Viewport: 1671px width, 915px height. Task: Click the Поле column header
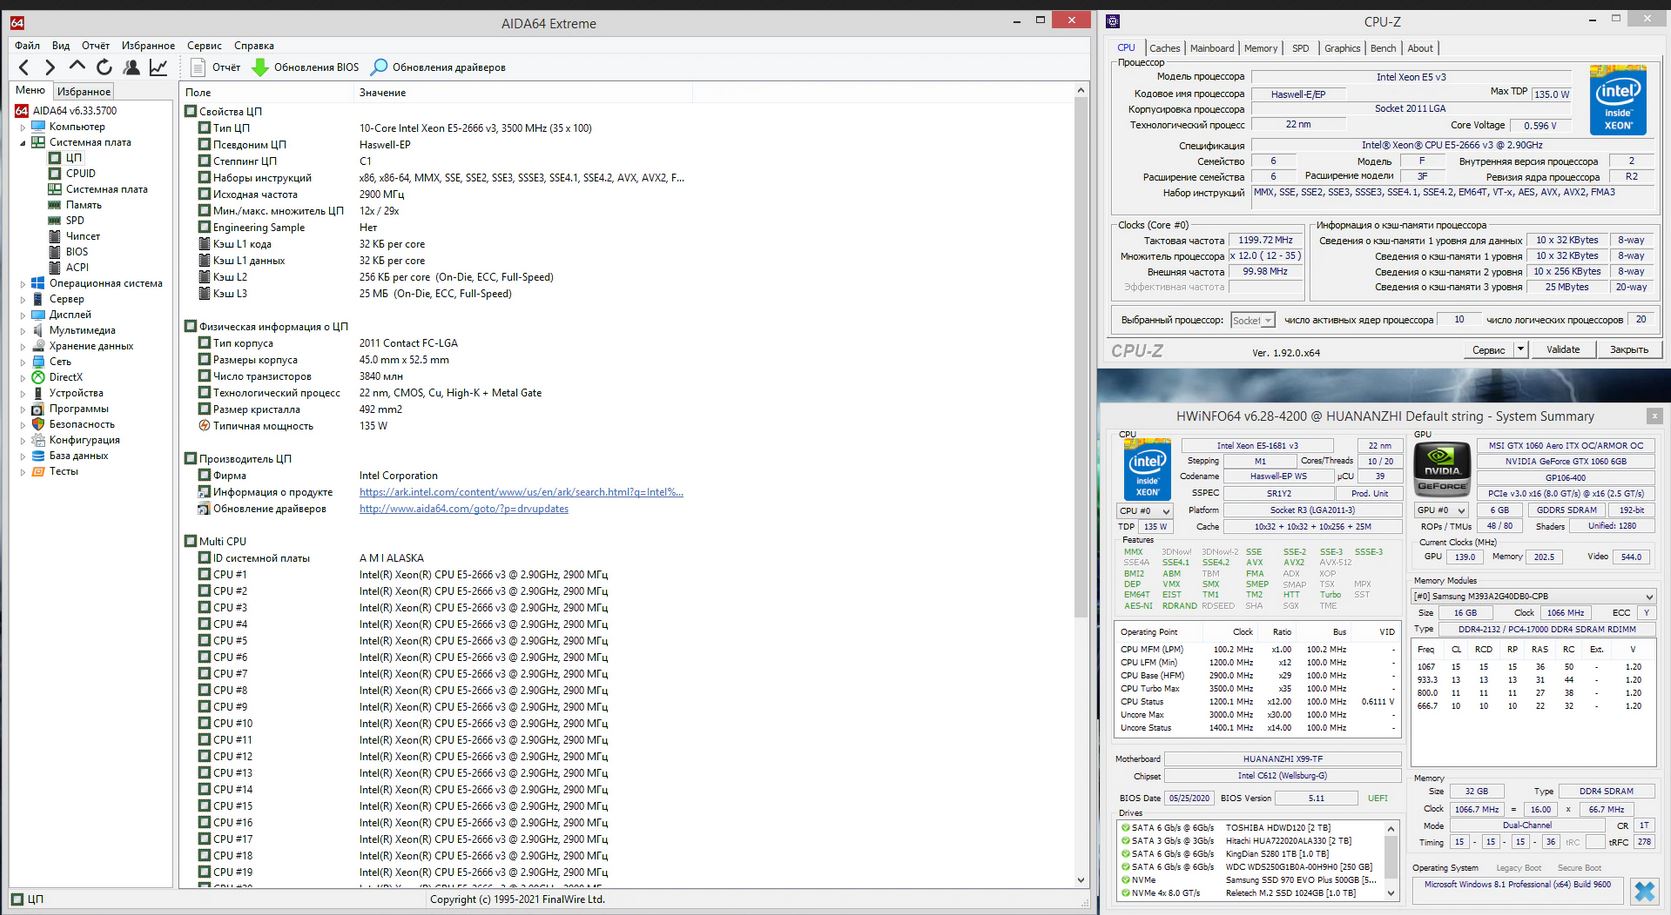[x=267, y=92]
